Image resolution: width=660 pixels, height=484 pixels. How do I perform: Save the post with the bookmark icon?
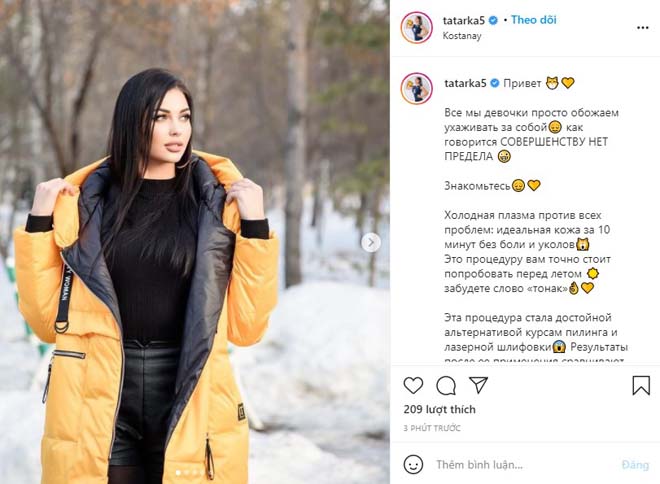641,385
